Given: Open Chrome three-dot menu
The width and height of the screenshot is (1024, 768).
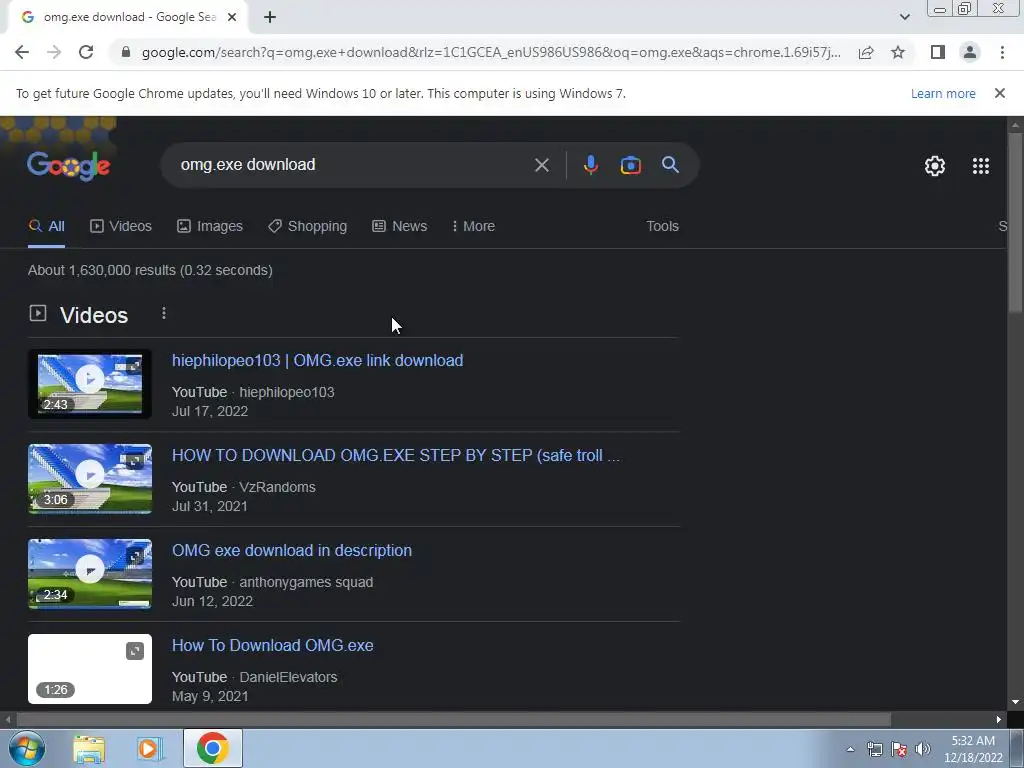Looking at the screenshot, I should tap(1002, 52).
